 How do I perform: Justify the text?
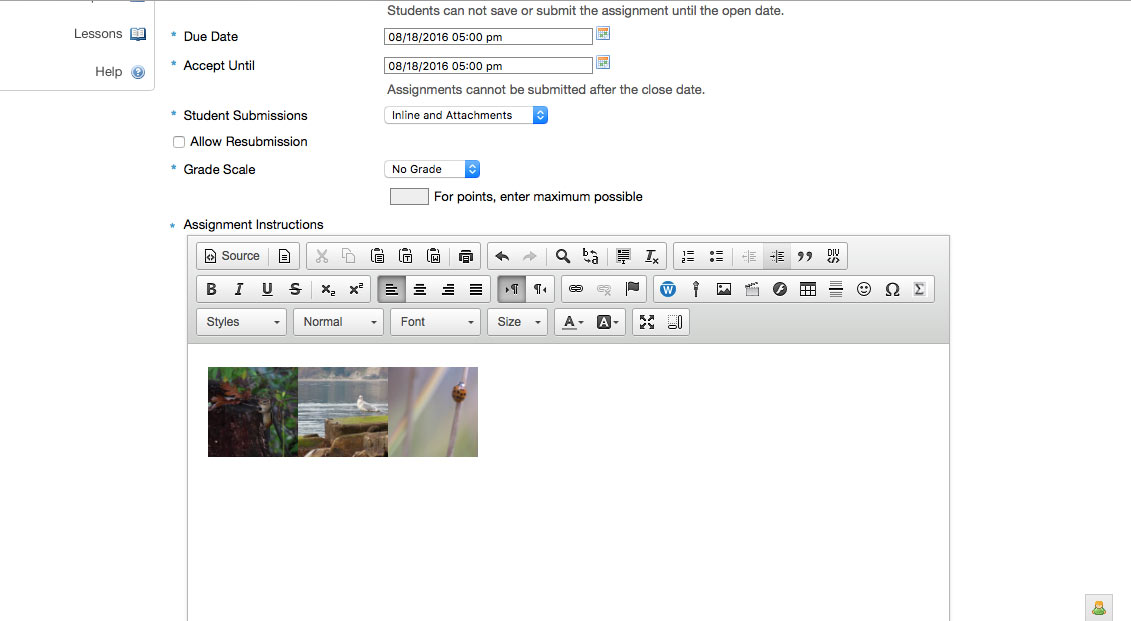click(x=476, y=289)
